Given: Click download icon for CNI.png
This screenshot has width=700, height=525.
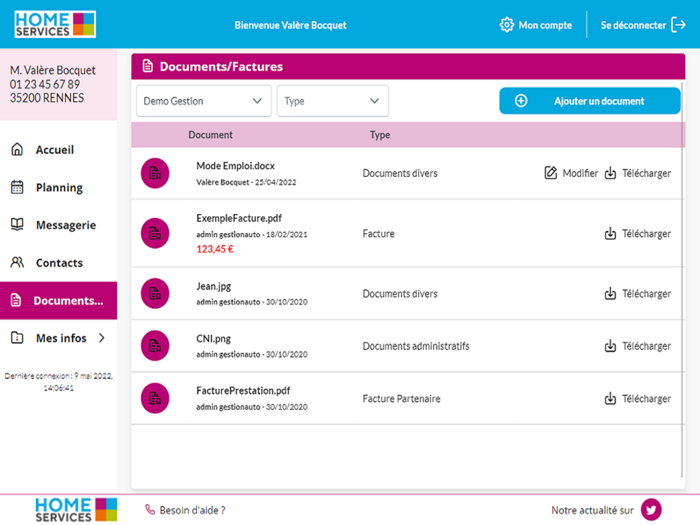Looking at the screenshot, I should (610, 346).
